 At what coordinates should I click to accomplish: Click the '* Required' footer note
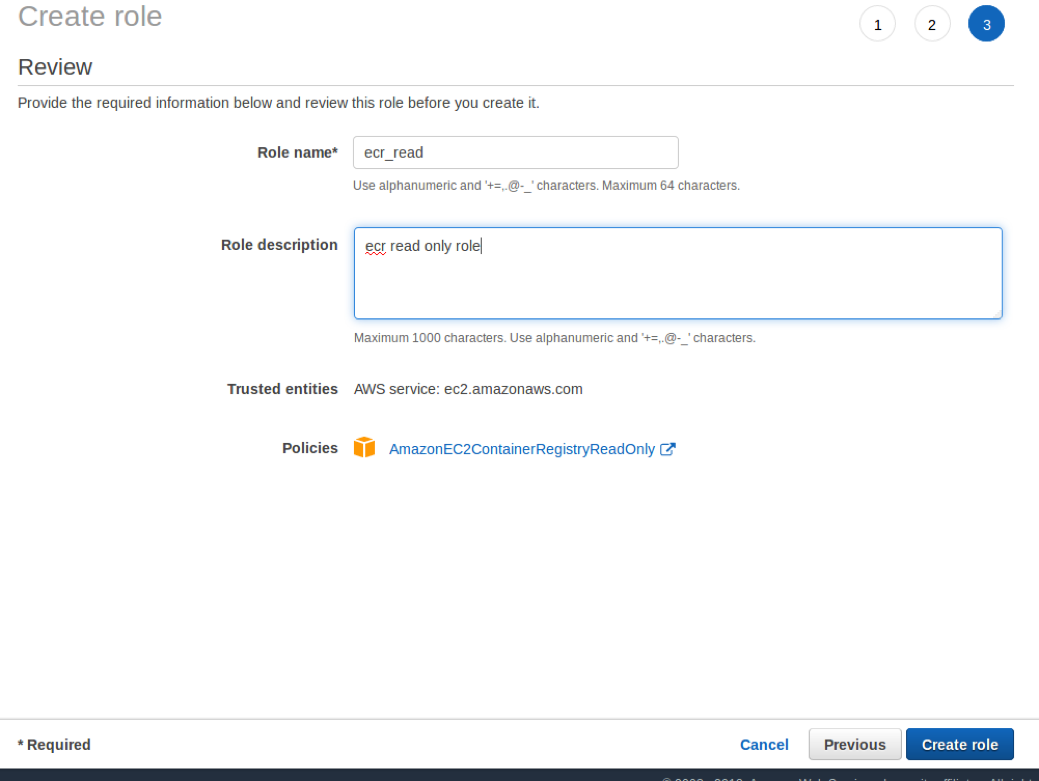pyautogui.click(x=54, y=745)
